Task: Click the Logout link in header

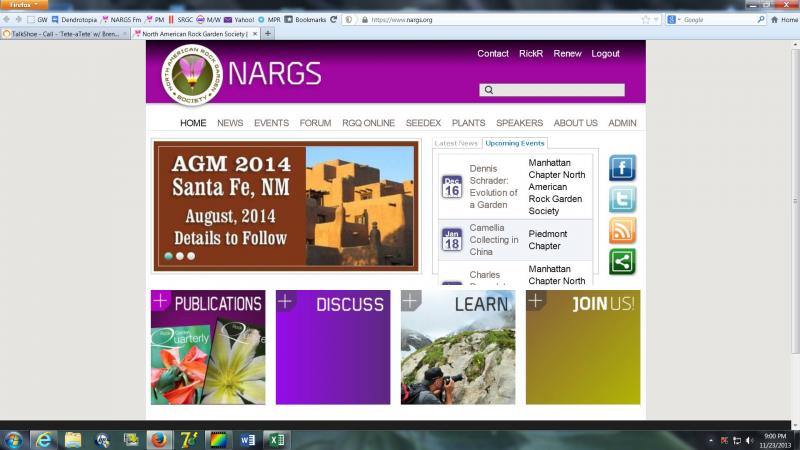Action: (605, 54)
